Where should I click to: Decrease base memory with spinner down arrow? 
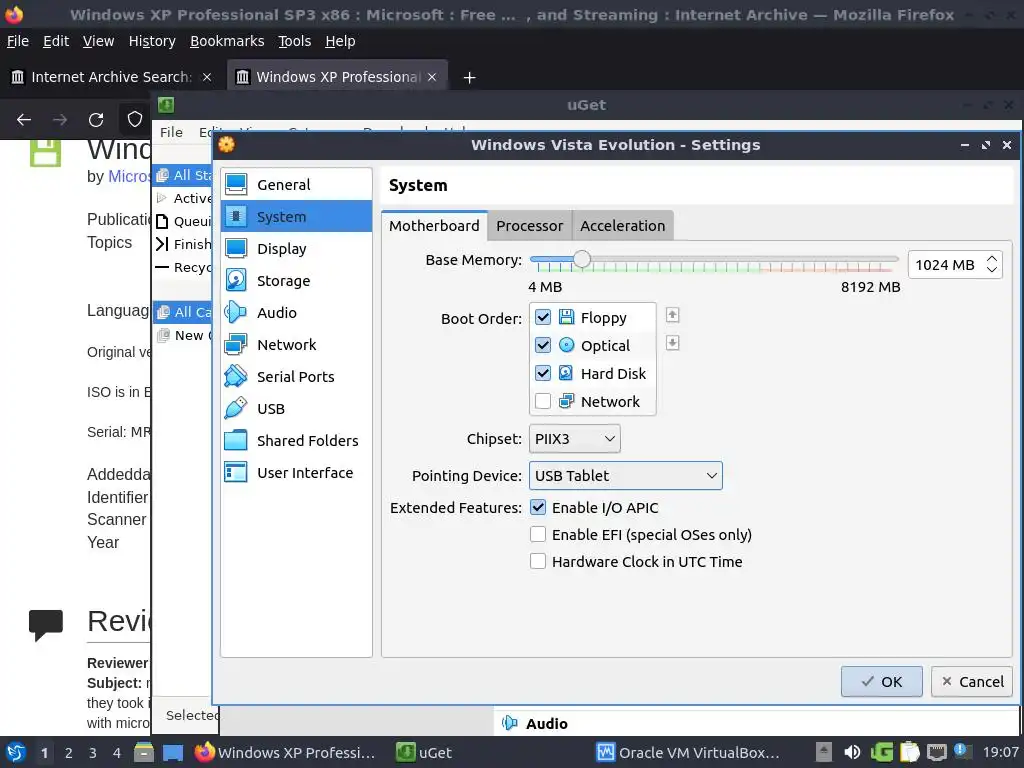[x=992, y=270]
